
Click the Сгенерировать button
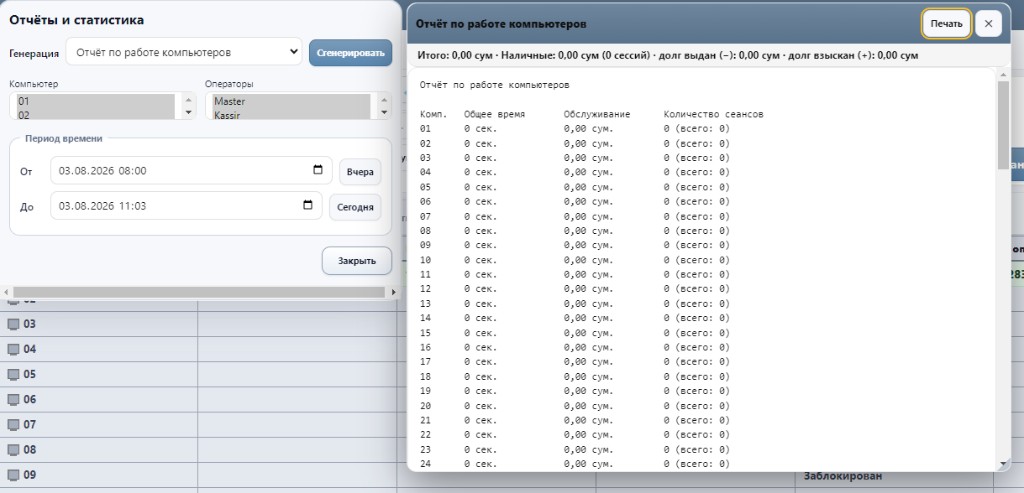351,53
